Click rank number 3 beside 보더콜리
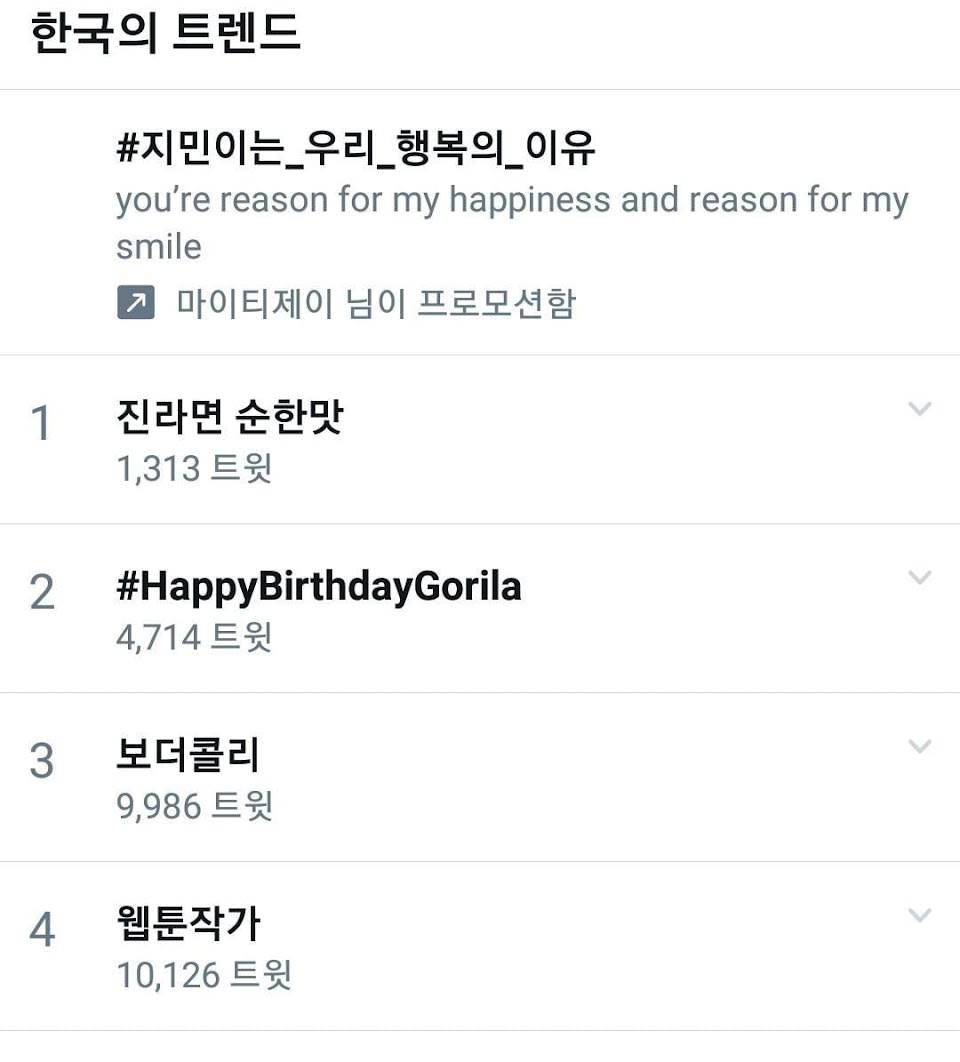This screenshot has height=1062, width=960. point(41,762)
